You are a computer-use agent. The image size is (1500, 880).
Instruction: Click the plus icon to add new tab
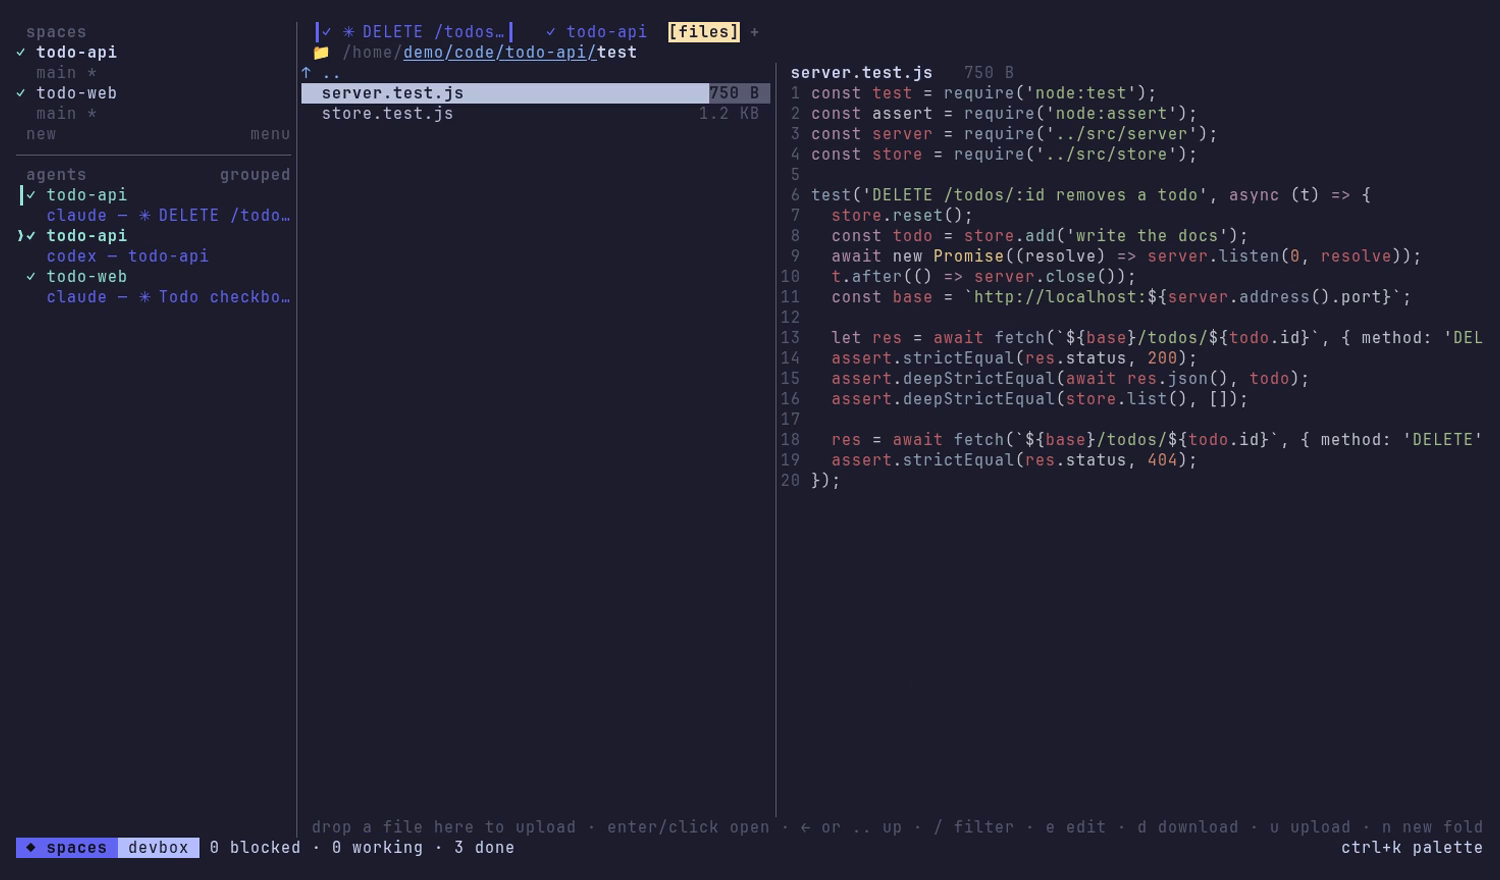[754, 32]
